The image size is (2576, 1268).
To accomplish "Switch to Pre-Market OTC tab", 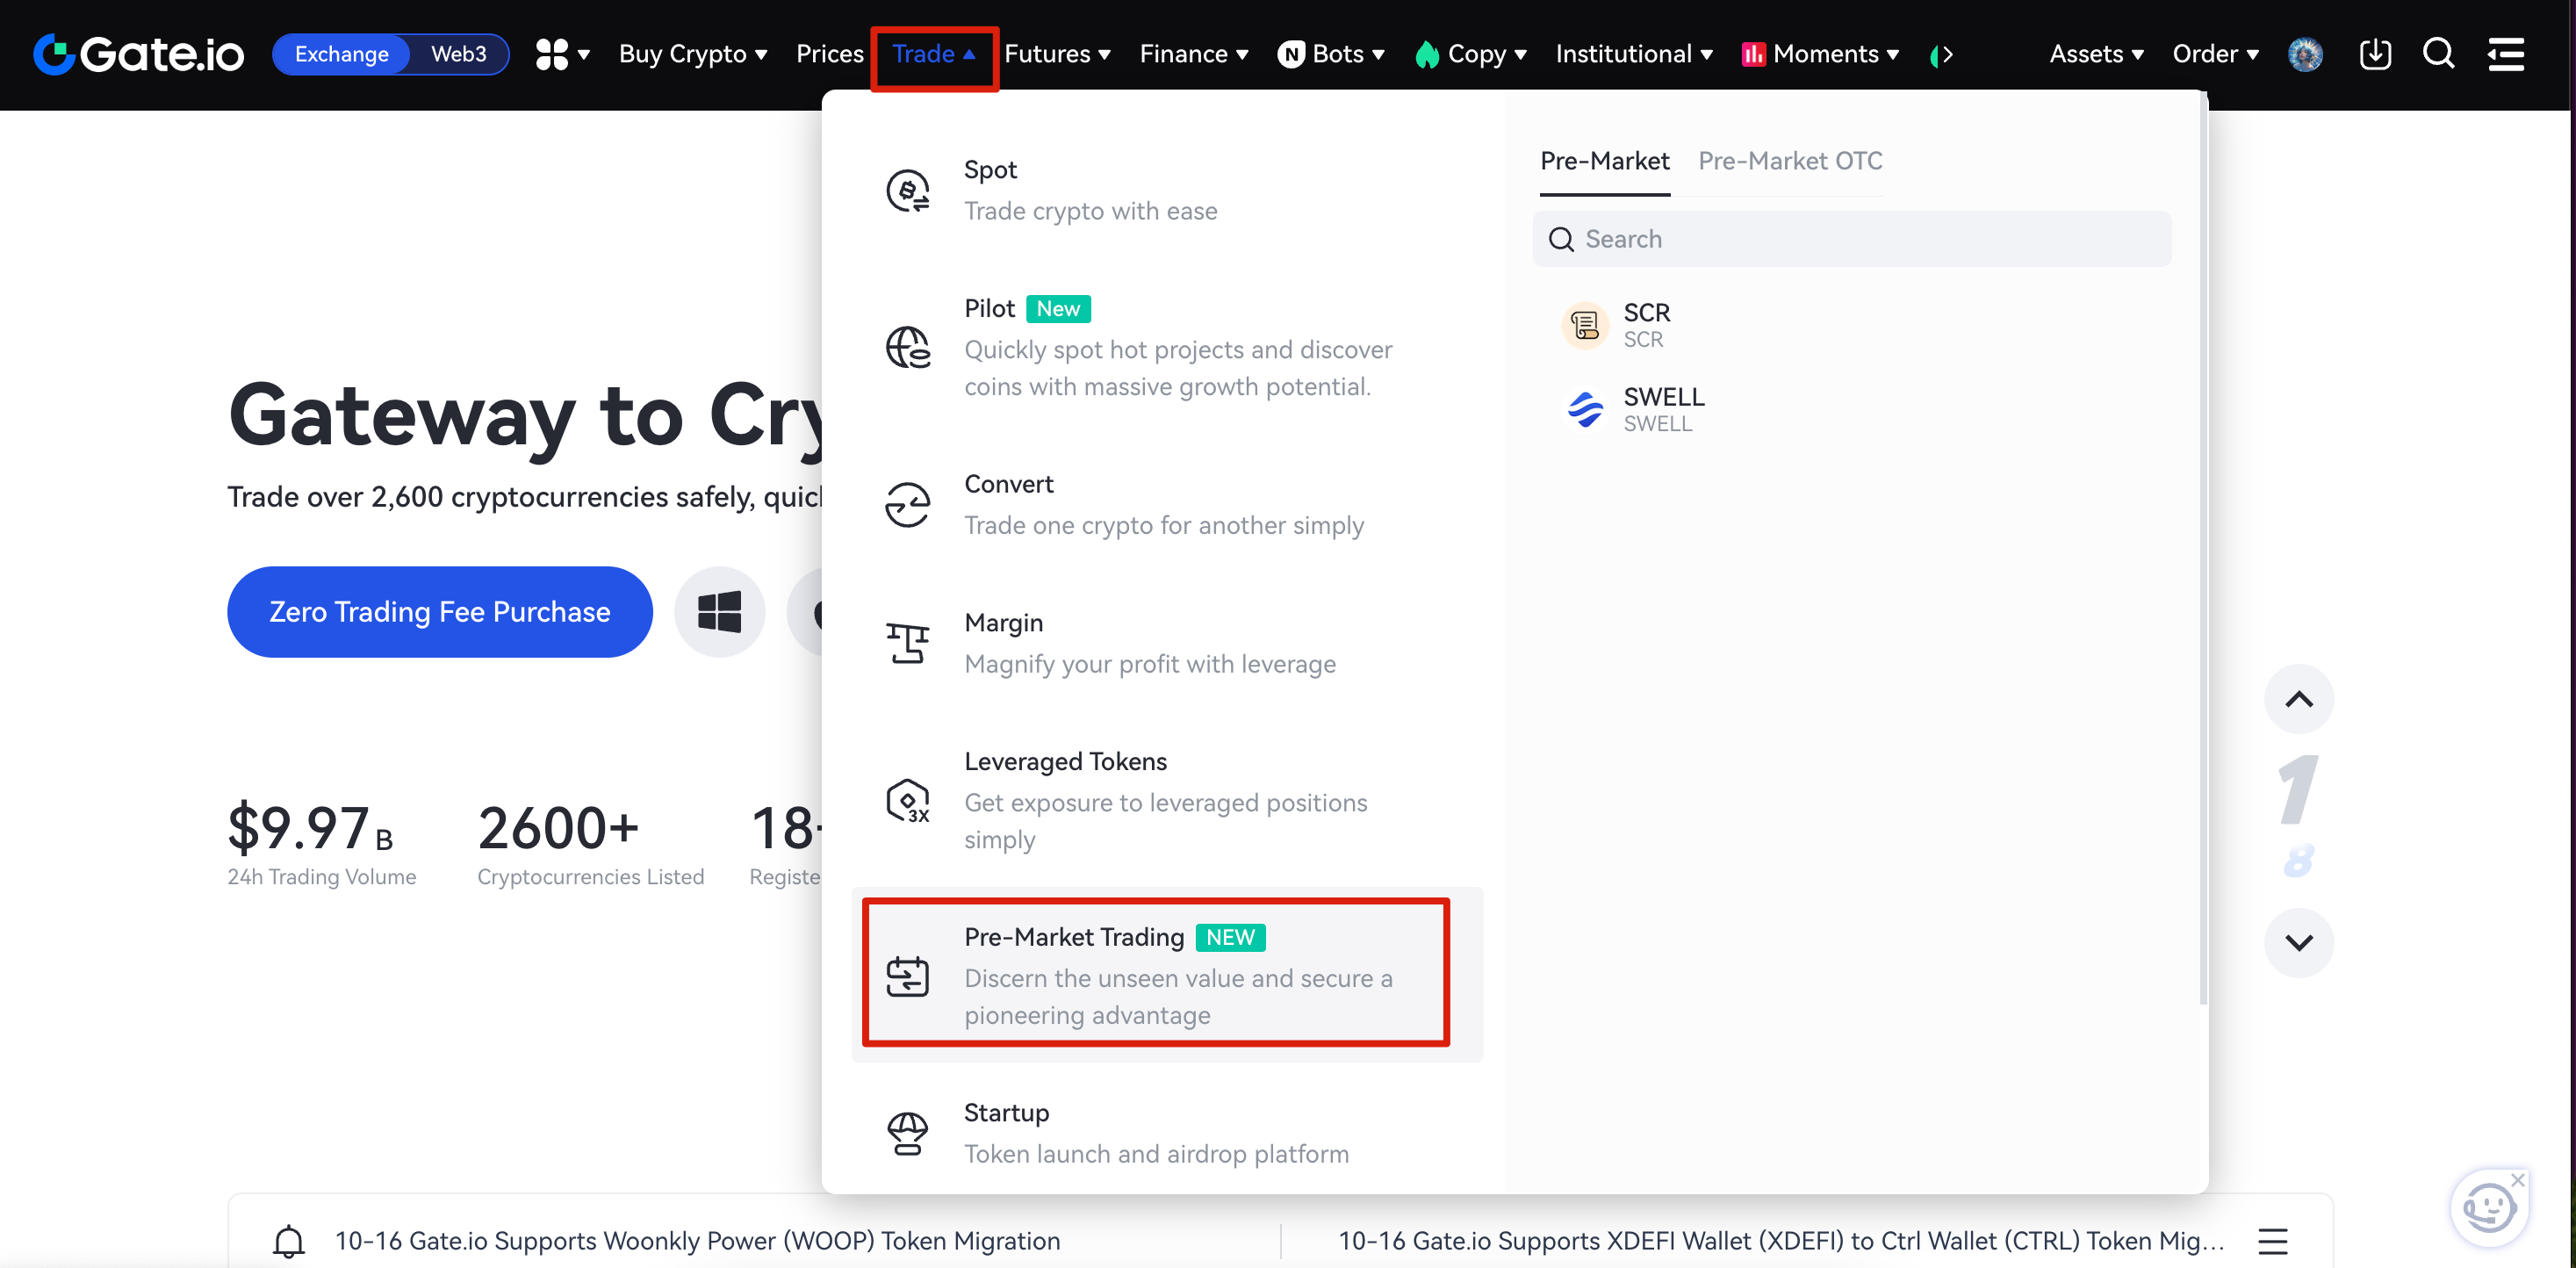I will [1790, 161].
